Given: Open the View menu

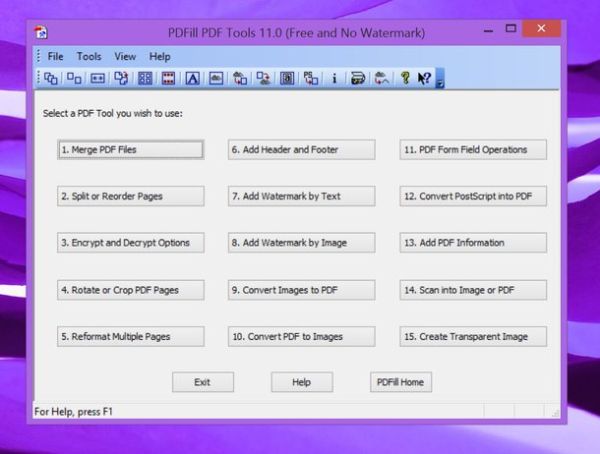Looking at the screenshot, I should [x=125, y=56].
